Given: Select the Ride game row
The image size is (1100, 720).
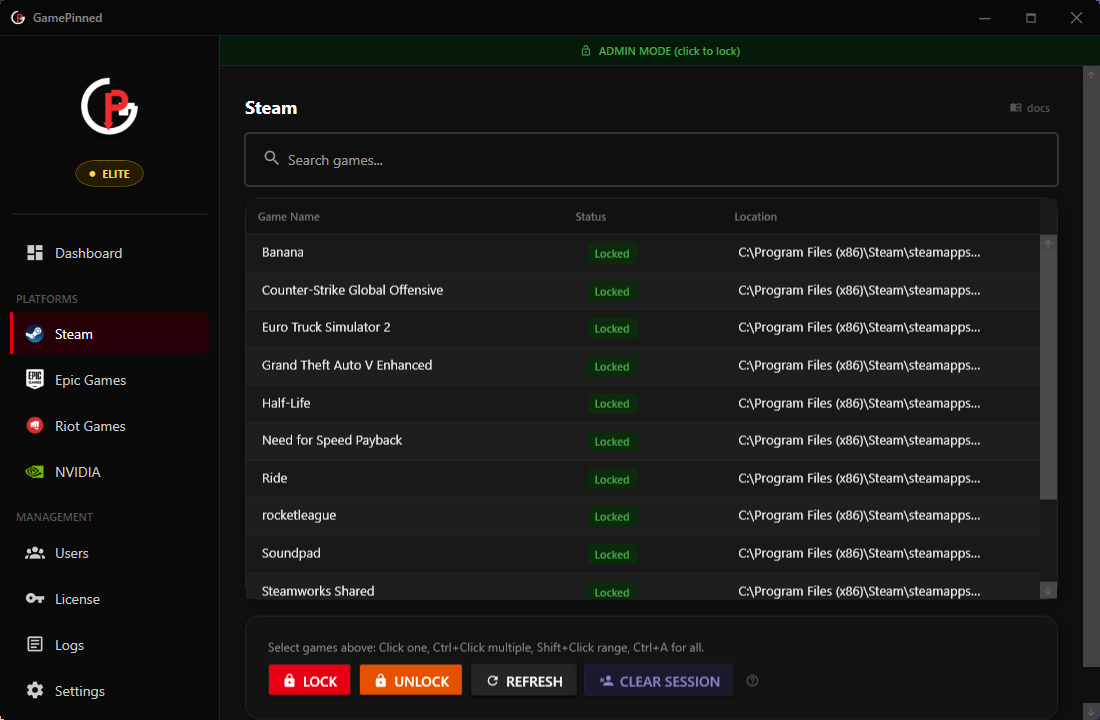Looking at the screenshot, I should 643,479.
